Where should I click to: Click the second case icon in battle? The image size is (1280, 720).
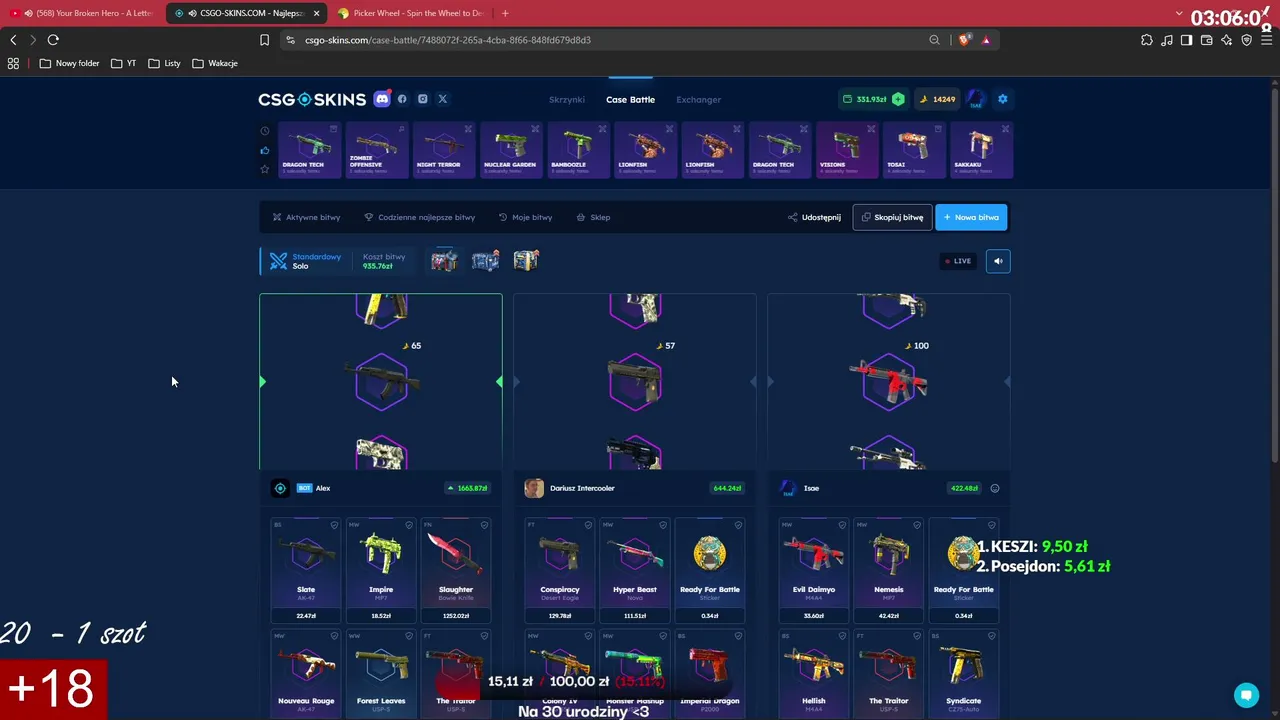point(485,261)
